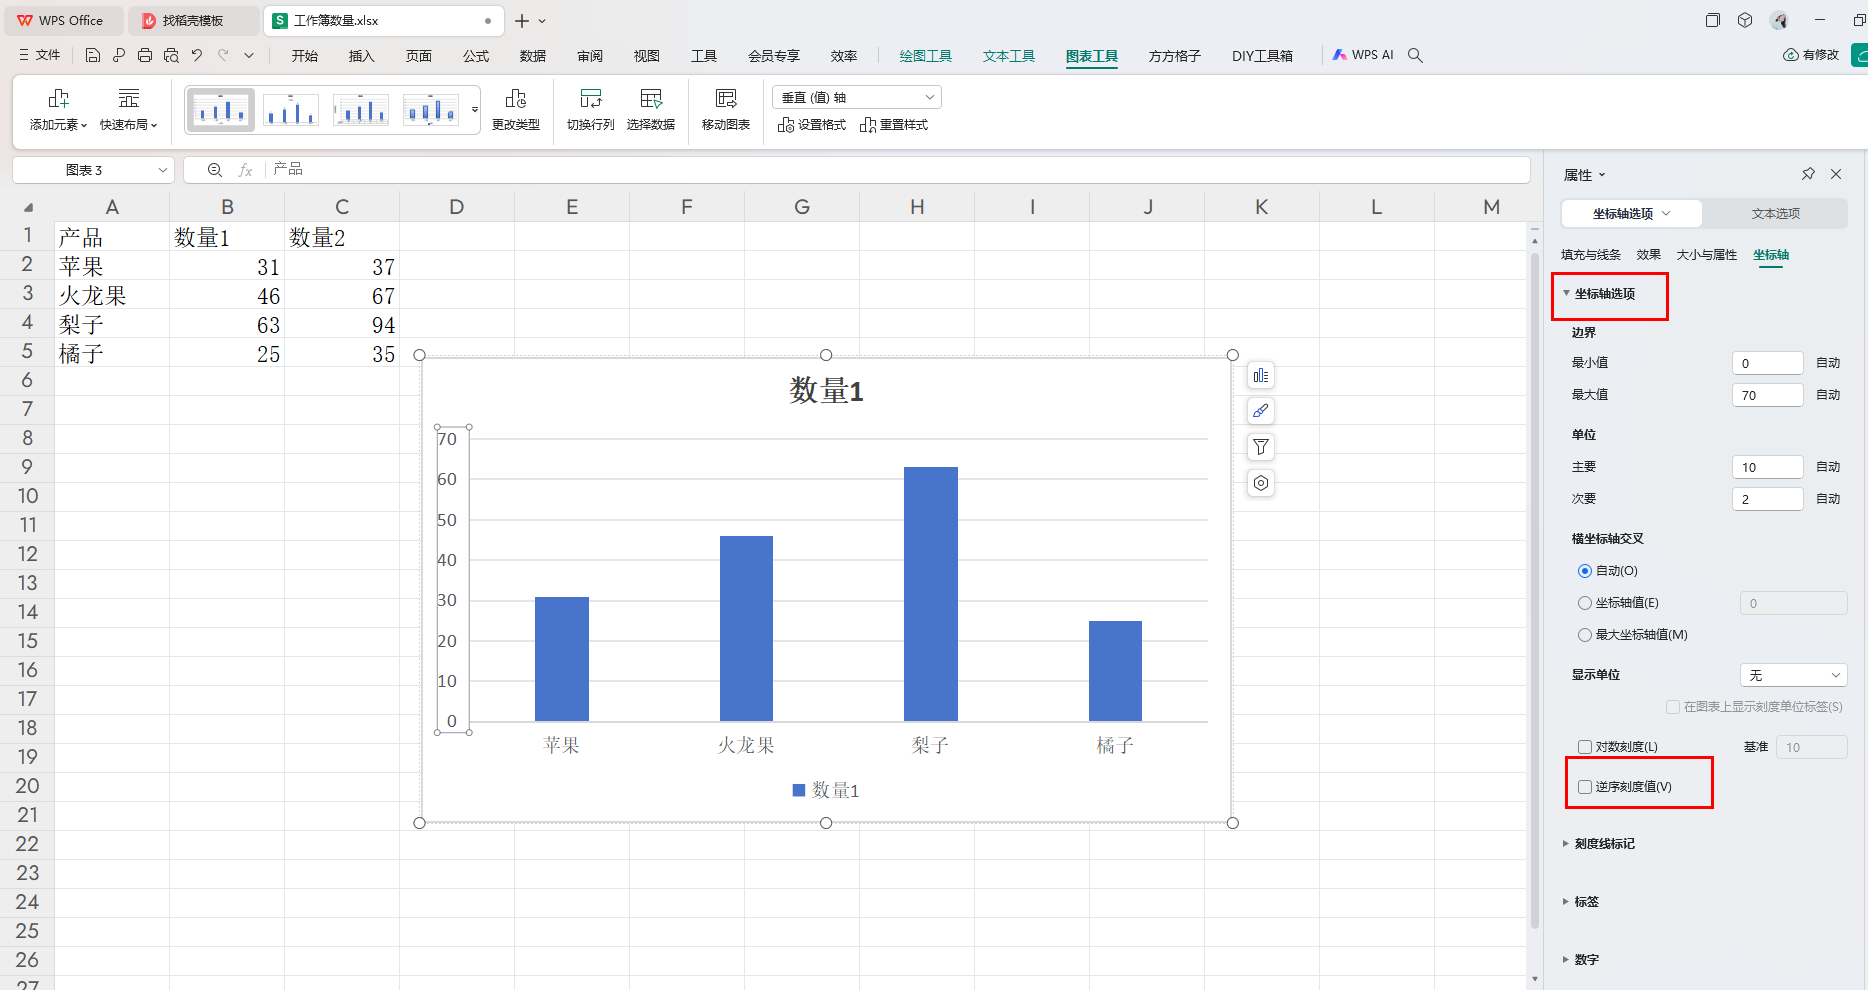The width and height of the screenshot is (1868, 990).
Task: Click in the minimum value (最小值) field
Action: point(1768,363)
